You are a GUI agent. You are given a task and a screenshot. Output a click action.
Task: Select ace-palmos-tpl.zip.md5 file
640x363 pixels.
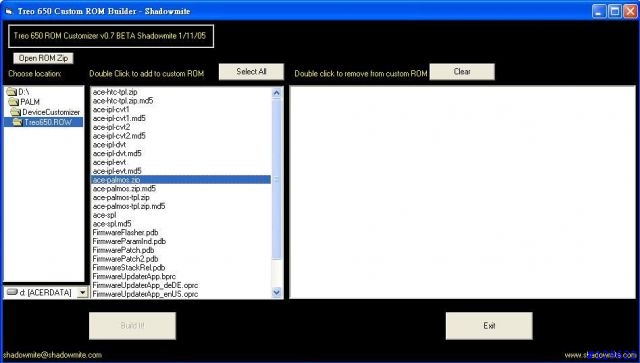click(129, 206)
